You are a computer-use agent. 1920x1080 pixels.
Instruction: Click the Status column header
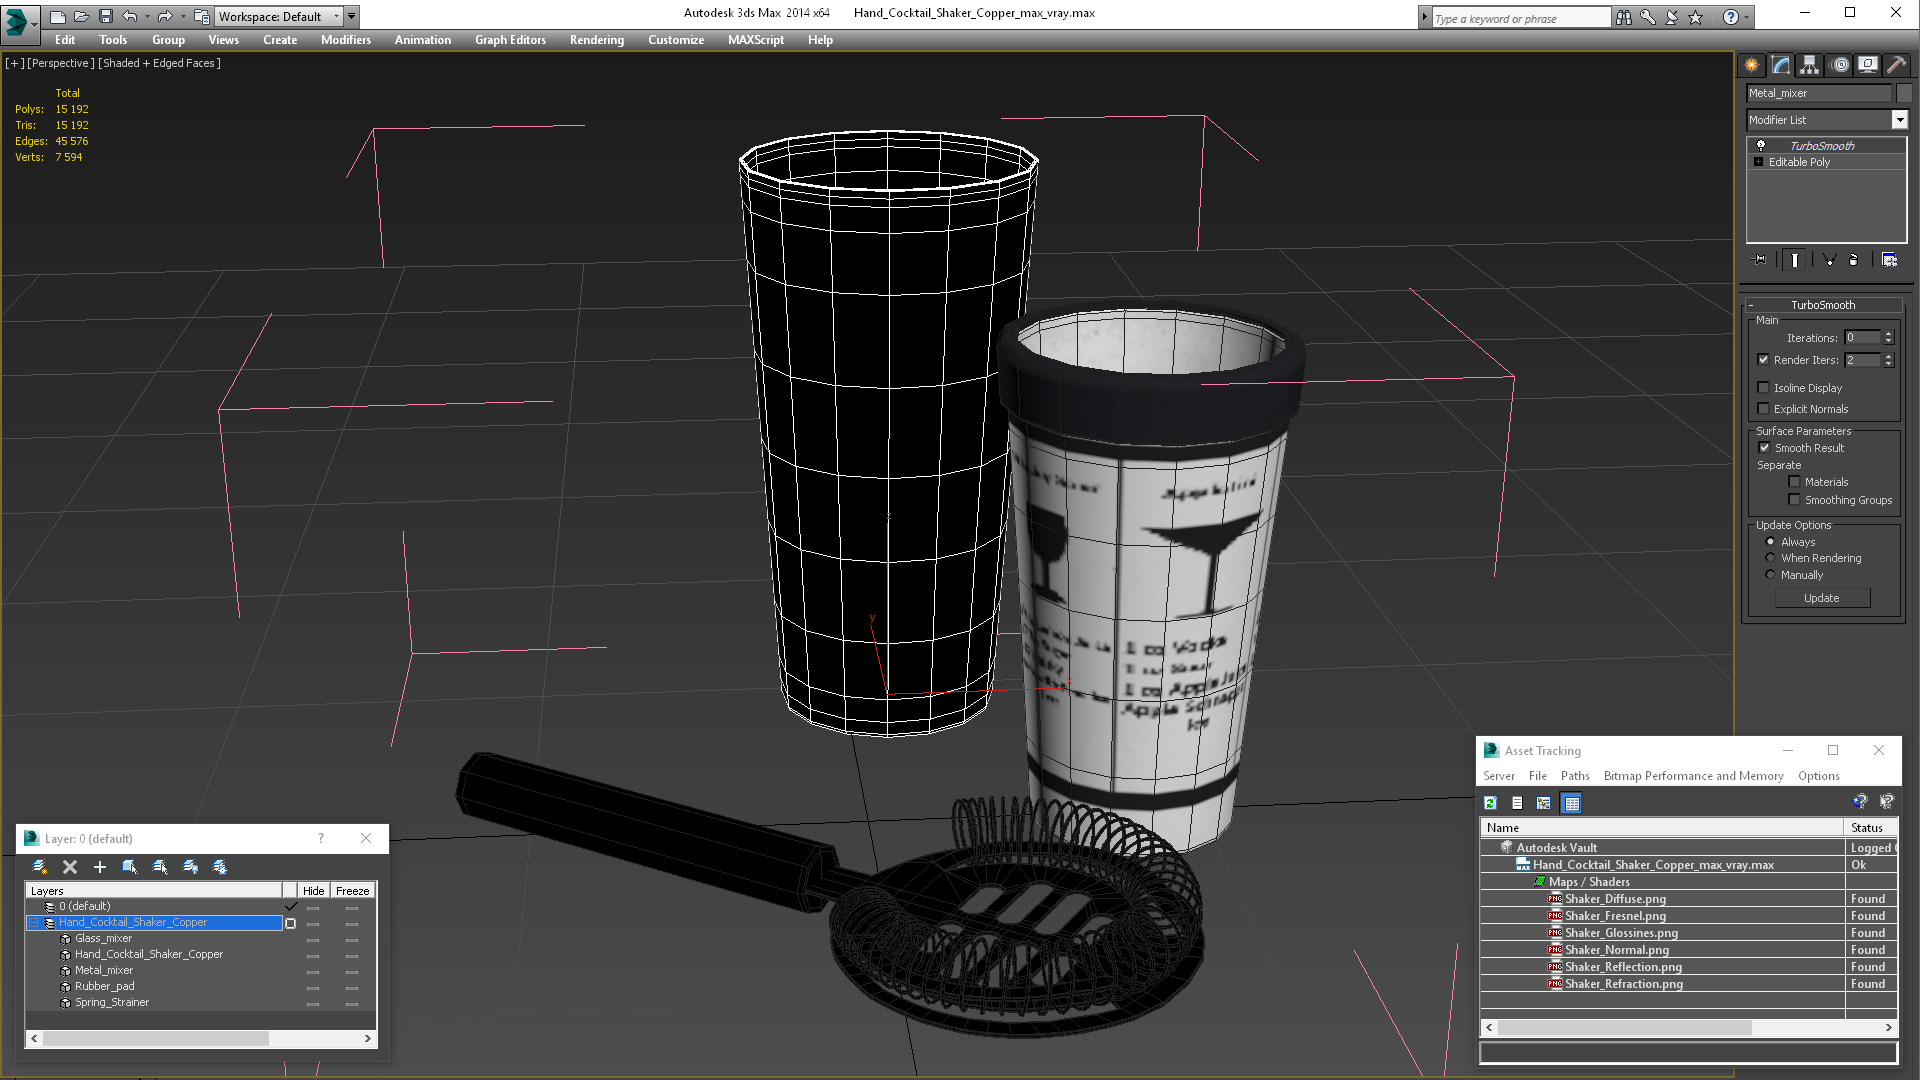click(x=1868, y=828)
